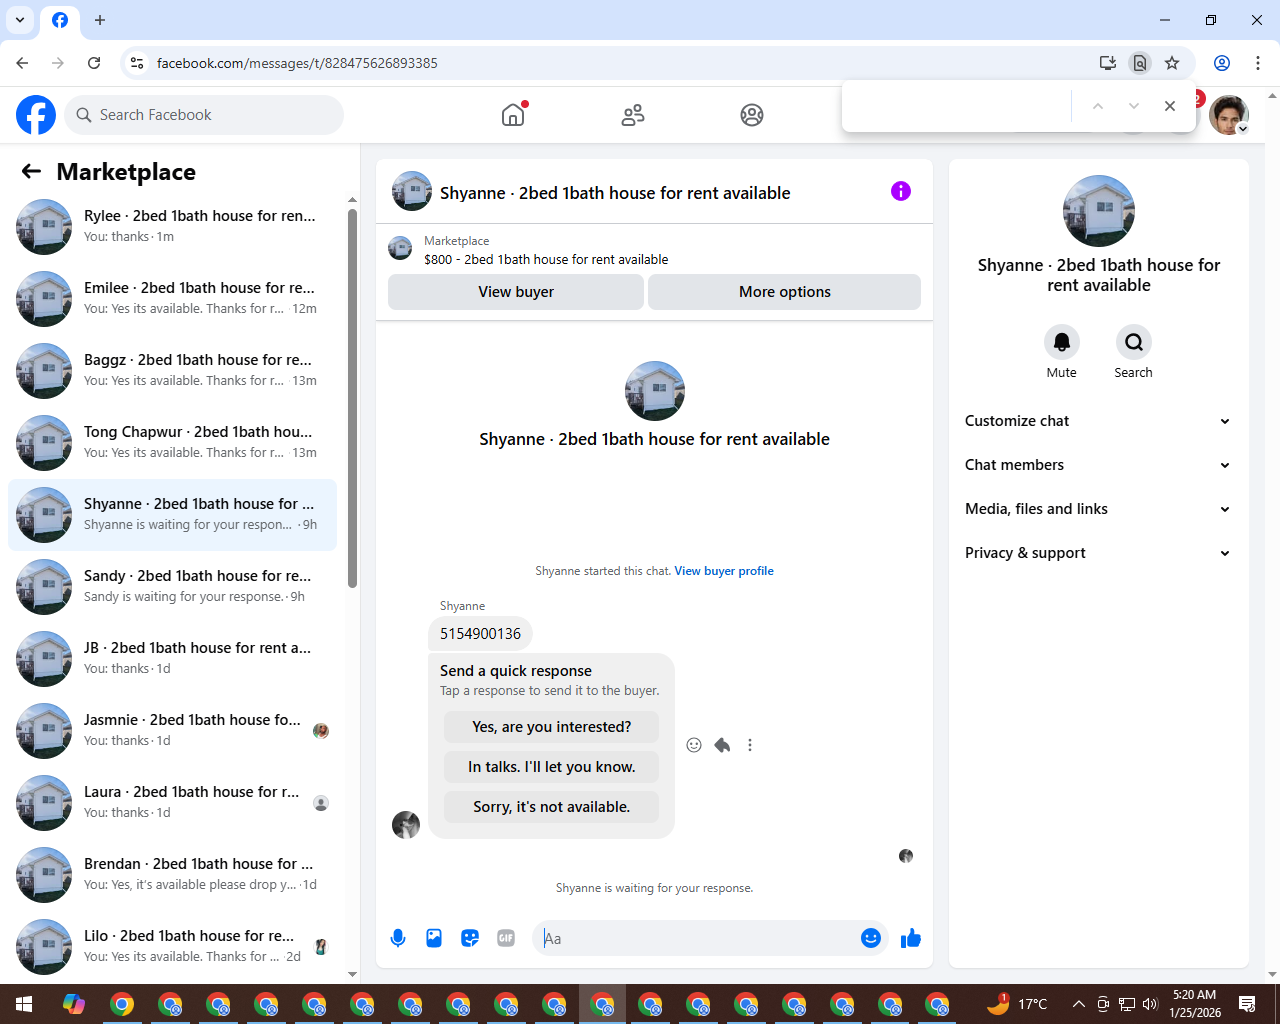Send quick response Sorry, it's not available.
Image resolution: width=1280 pixels, height=1024 pixels.
[x=552, y=807]
